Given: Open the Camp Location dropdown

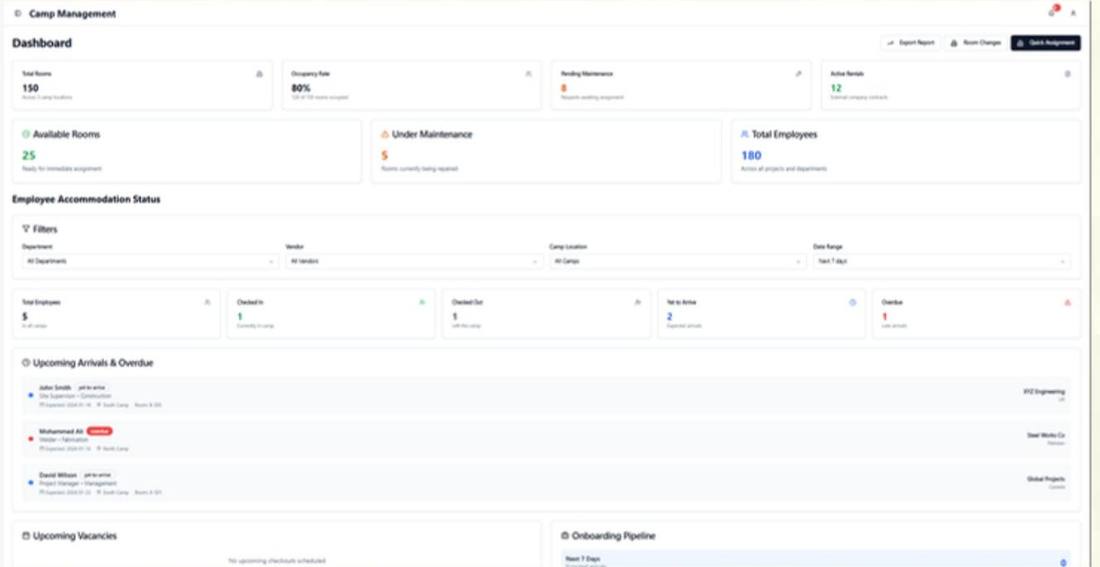Looking at the screenshot, I should pyautogui.click(x=678, y=261).
